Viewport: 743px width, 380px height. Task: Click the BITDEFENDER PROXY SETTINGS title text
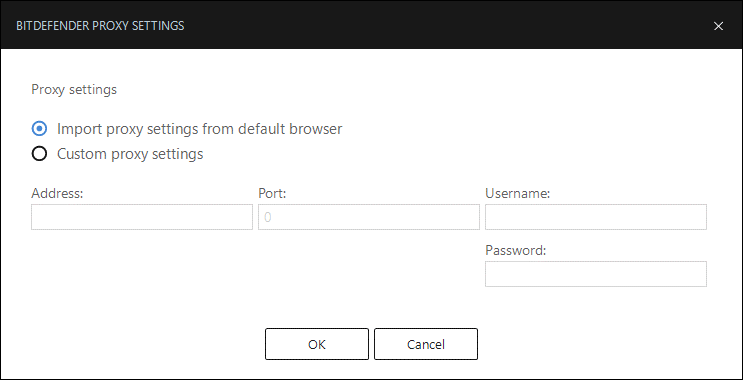[100, 26]
